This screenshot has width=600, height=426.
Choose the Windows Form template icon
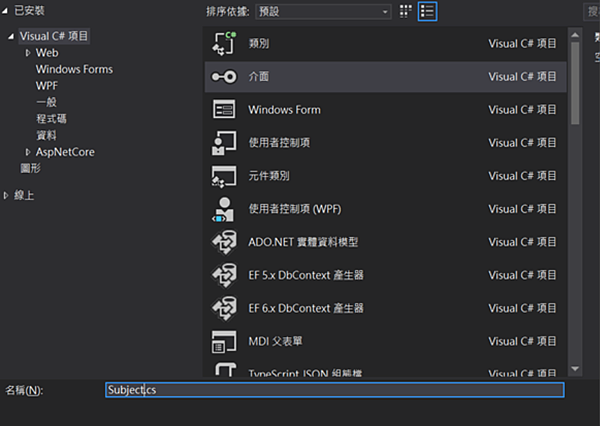[224, 109]
